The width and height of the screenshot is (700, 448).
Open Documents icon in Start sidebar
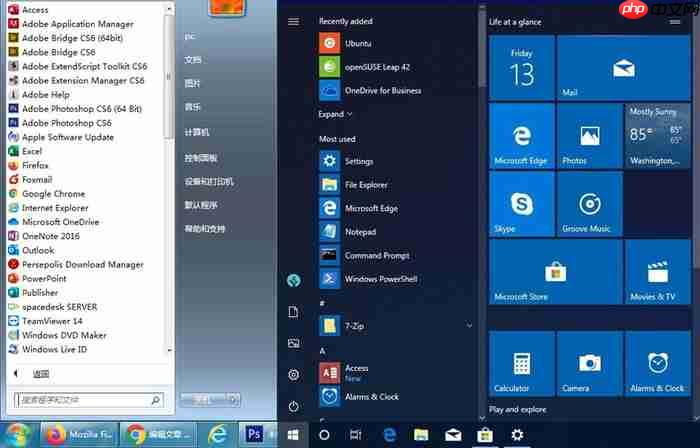293,312
